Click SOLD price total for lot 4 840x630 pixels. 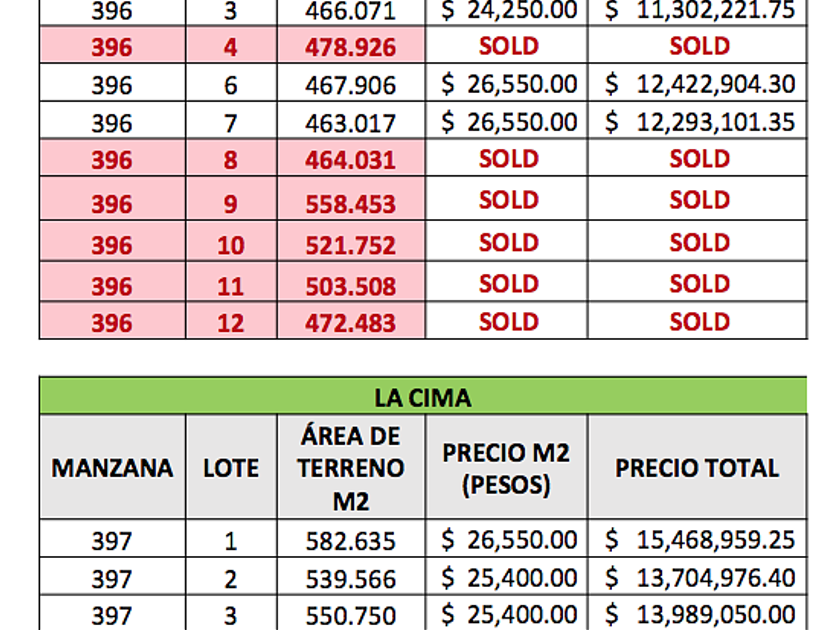click(699, 46)
